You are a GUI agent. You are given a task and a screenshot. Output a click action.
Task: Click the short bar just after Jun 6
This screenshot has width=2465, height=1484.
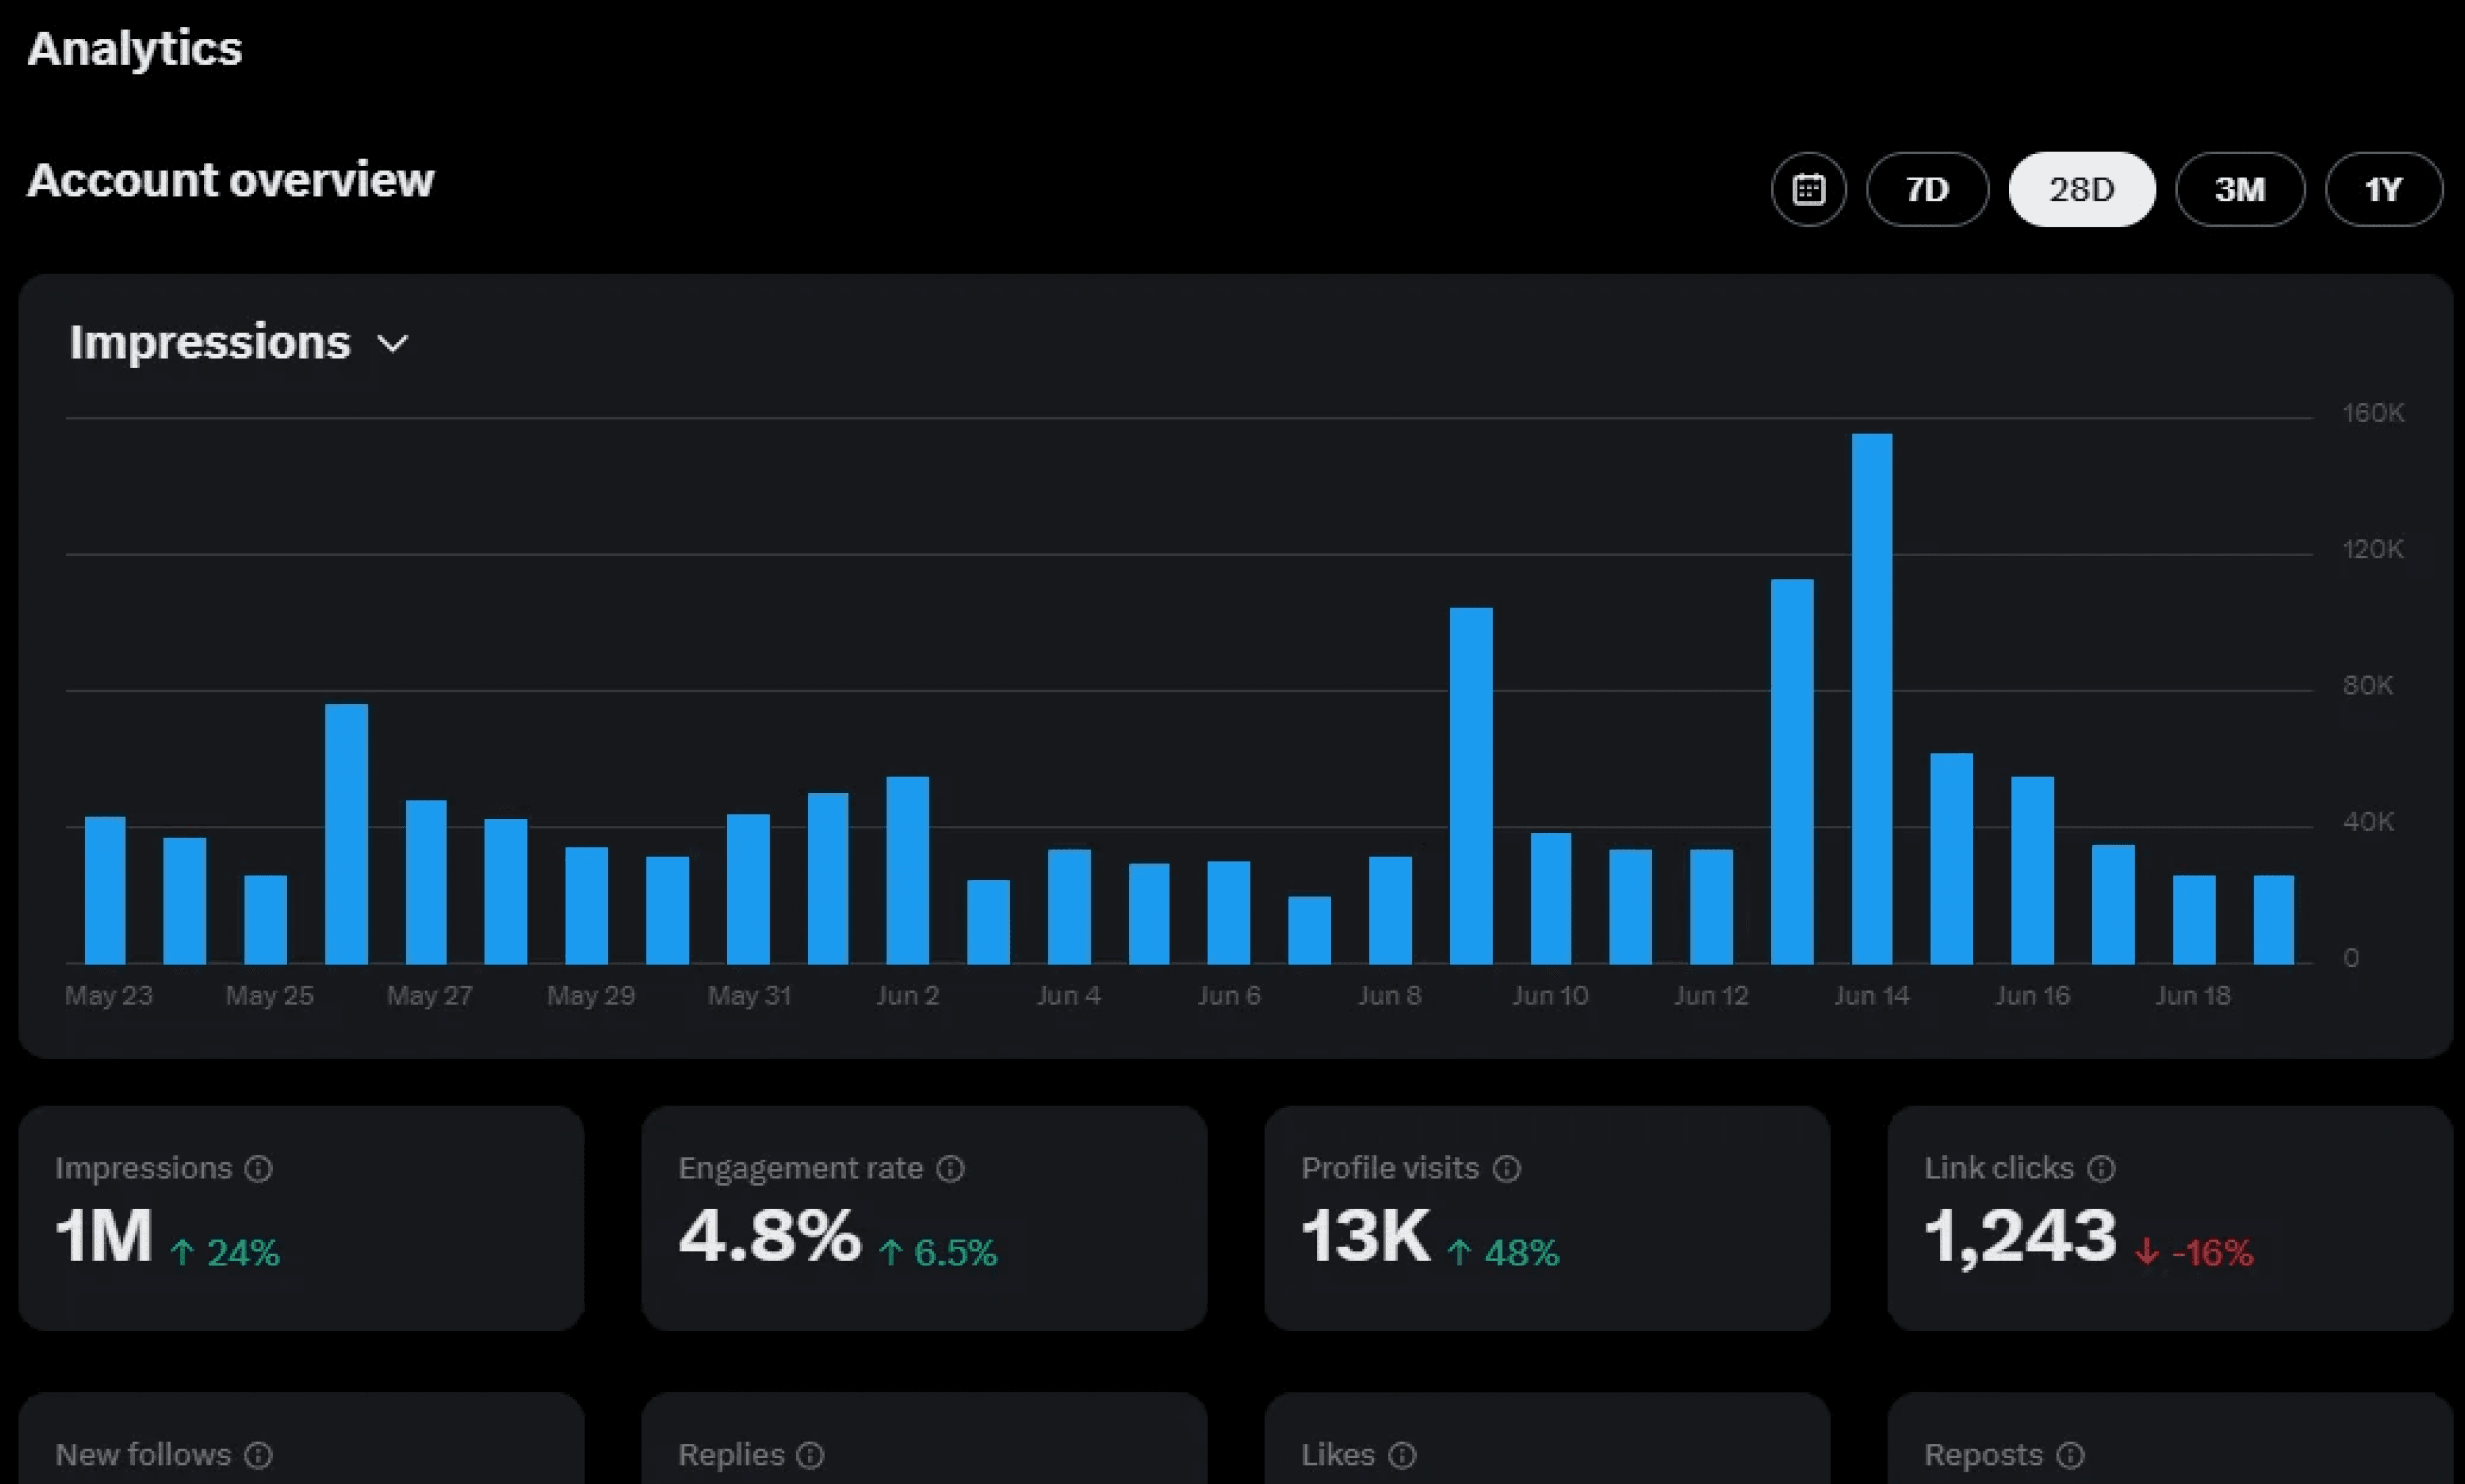coord(1309,930)
